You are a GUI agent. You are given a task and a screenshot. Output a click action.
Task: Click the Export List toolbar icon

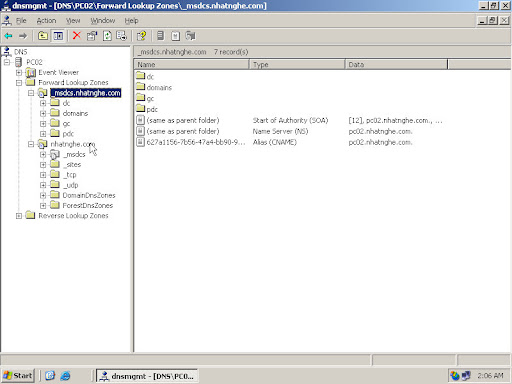pos(121,36)
